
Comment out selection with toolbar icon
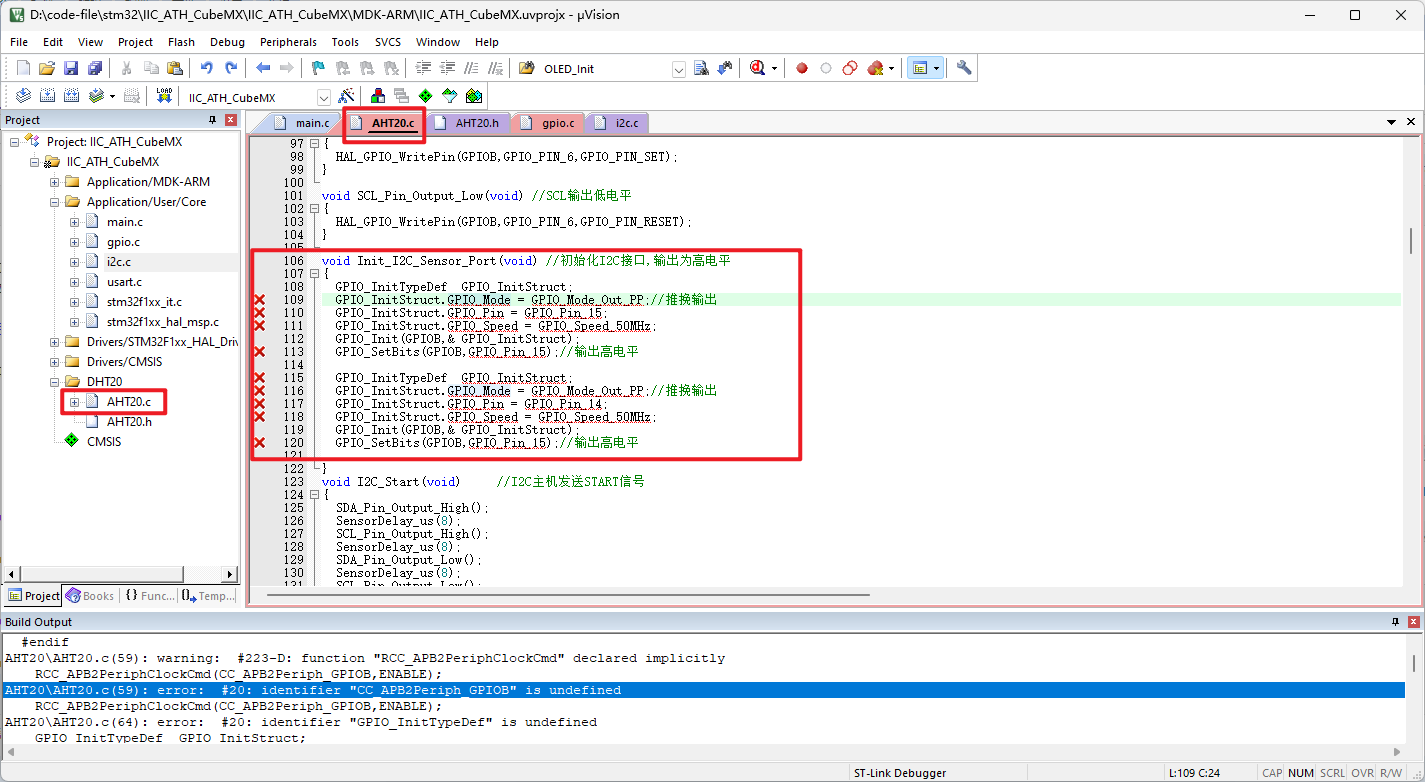point(470,68)
